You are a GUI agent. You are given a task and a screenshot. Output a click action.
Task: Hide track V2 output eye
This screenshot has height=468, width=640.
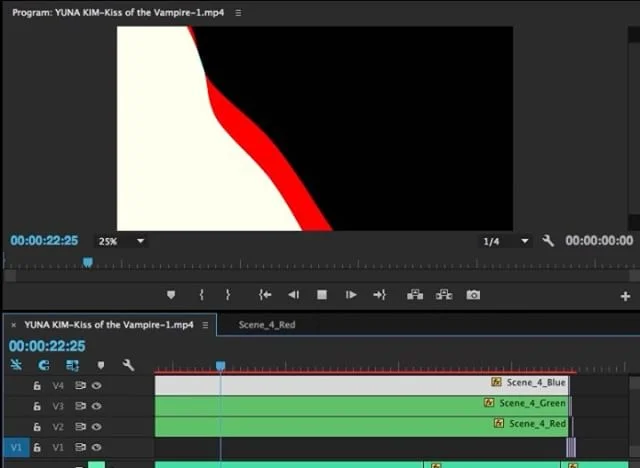tap(96, 426)
